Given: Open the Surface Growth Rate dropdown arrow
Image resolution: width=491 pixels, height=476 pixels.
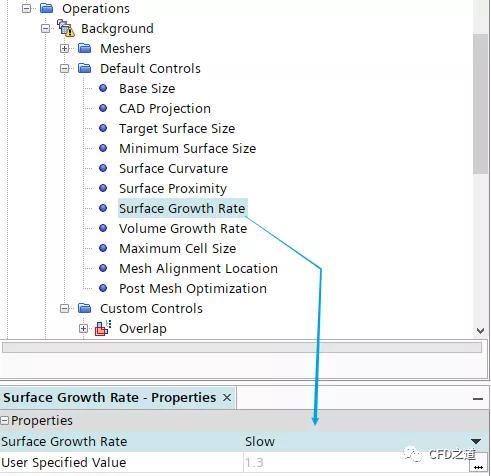Looking at the screenshot, I should tap(476, 441).
